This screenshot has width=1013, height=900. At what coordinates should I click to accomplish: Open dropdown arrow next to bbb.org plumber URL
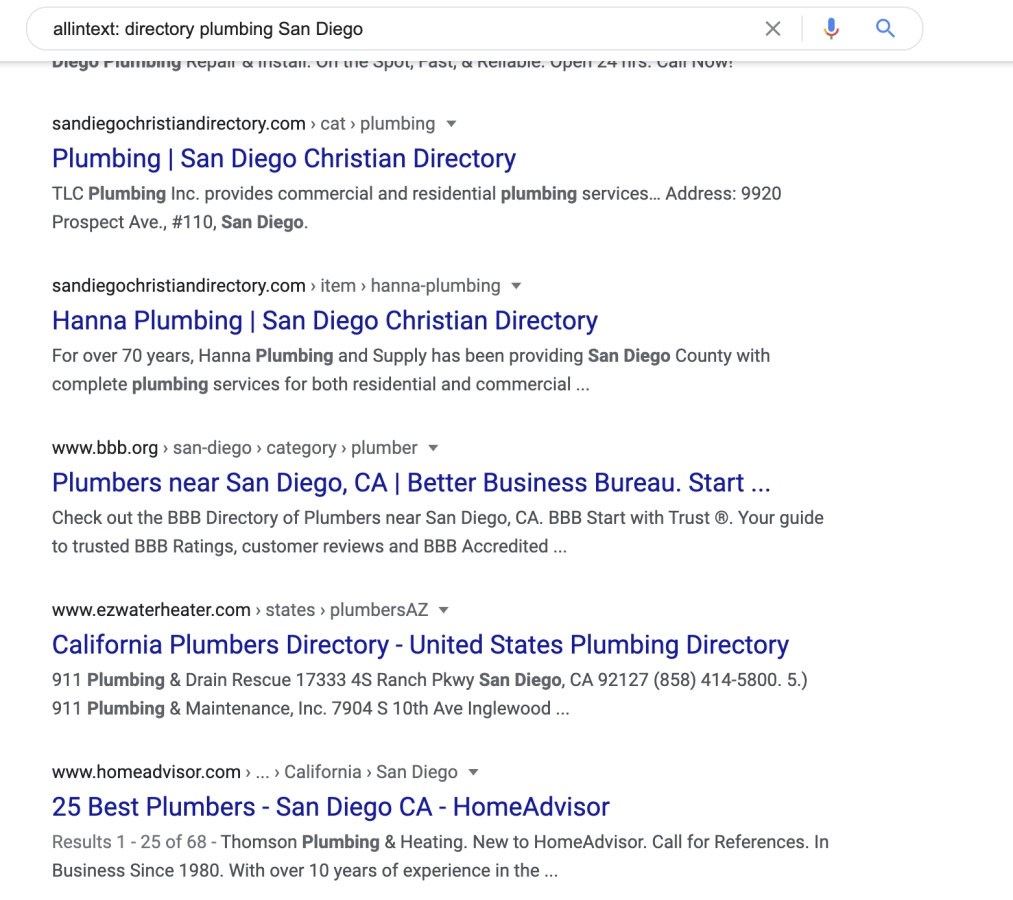(x=433, y=448)
